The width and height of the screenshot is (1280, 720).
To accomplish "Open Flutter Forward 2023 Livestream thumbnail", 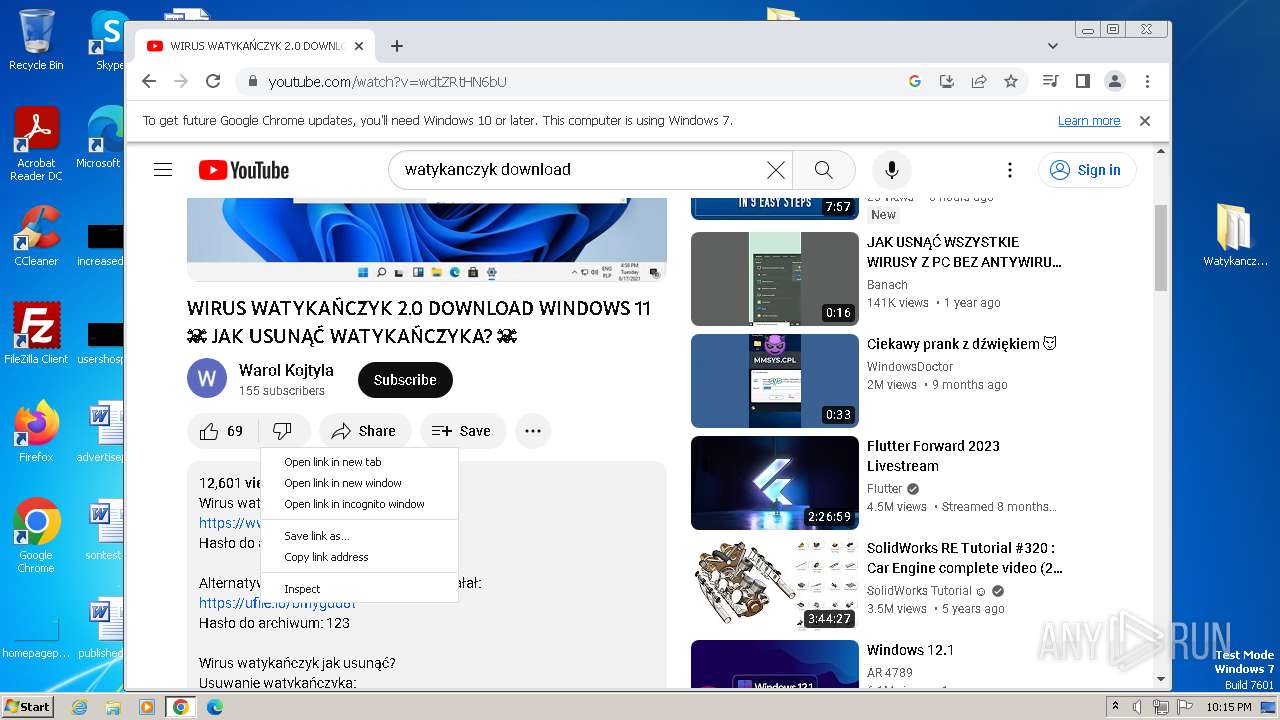I will tap(775, 483).
